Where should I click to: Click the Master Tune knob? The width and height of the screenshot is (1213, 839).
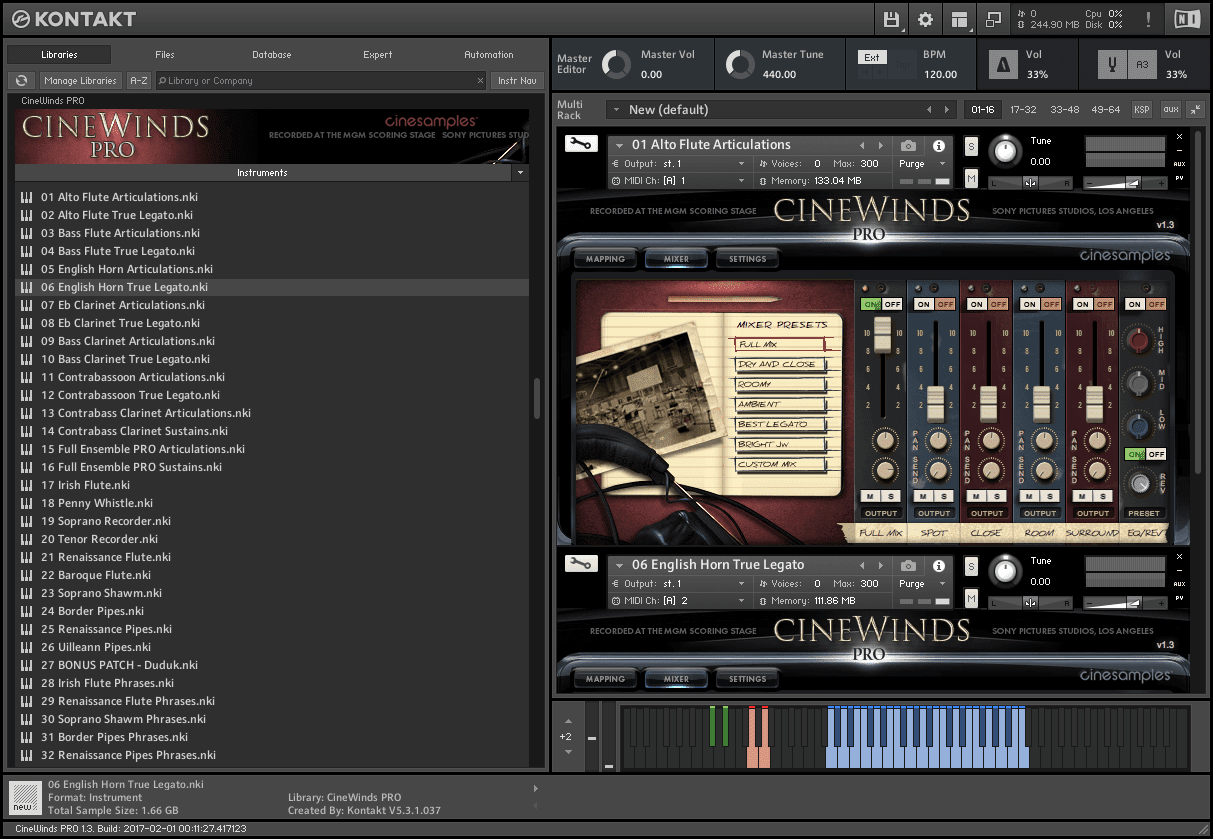(x=739, y=65)
